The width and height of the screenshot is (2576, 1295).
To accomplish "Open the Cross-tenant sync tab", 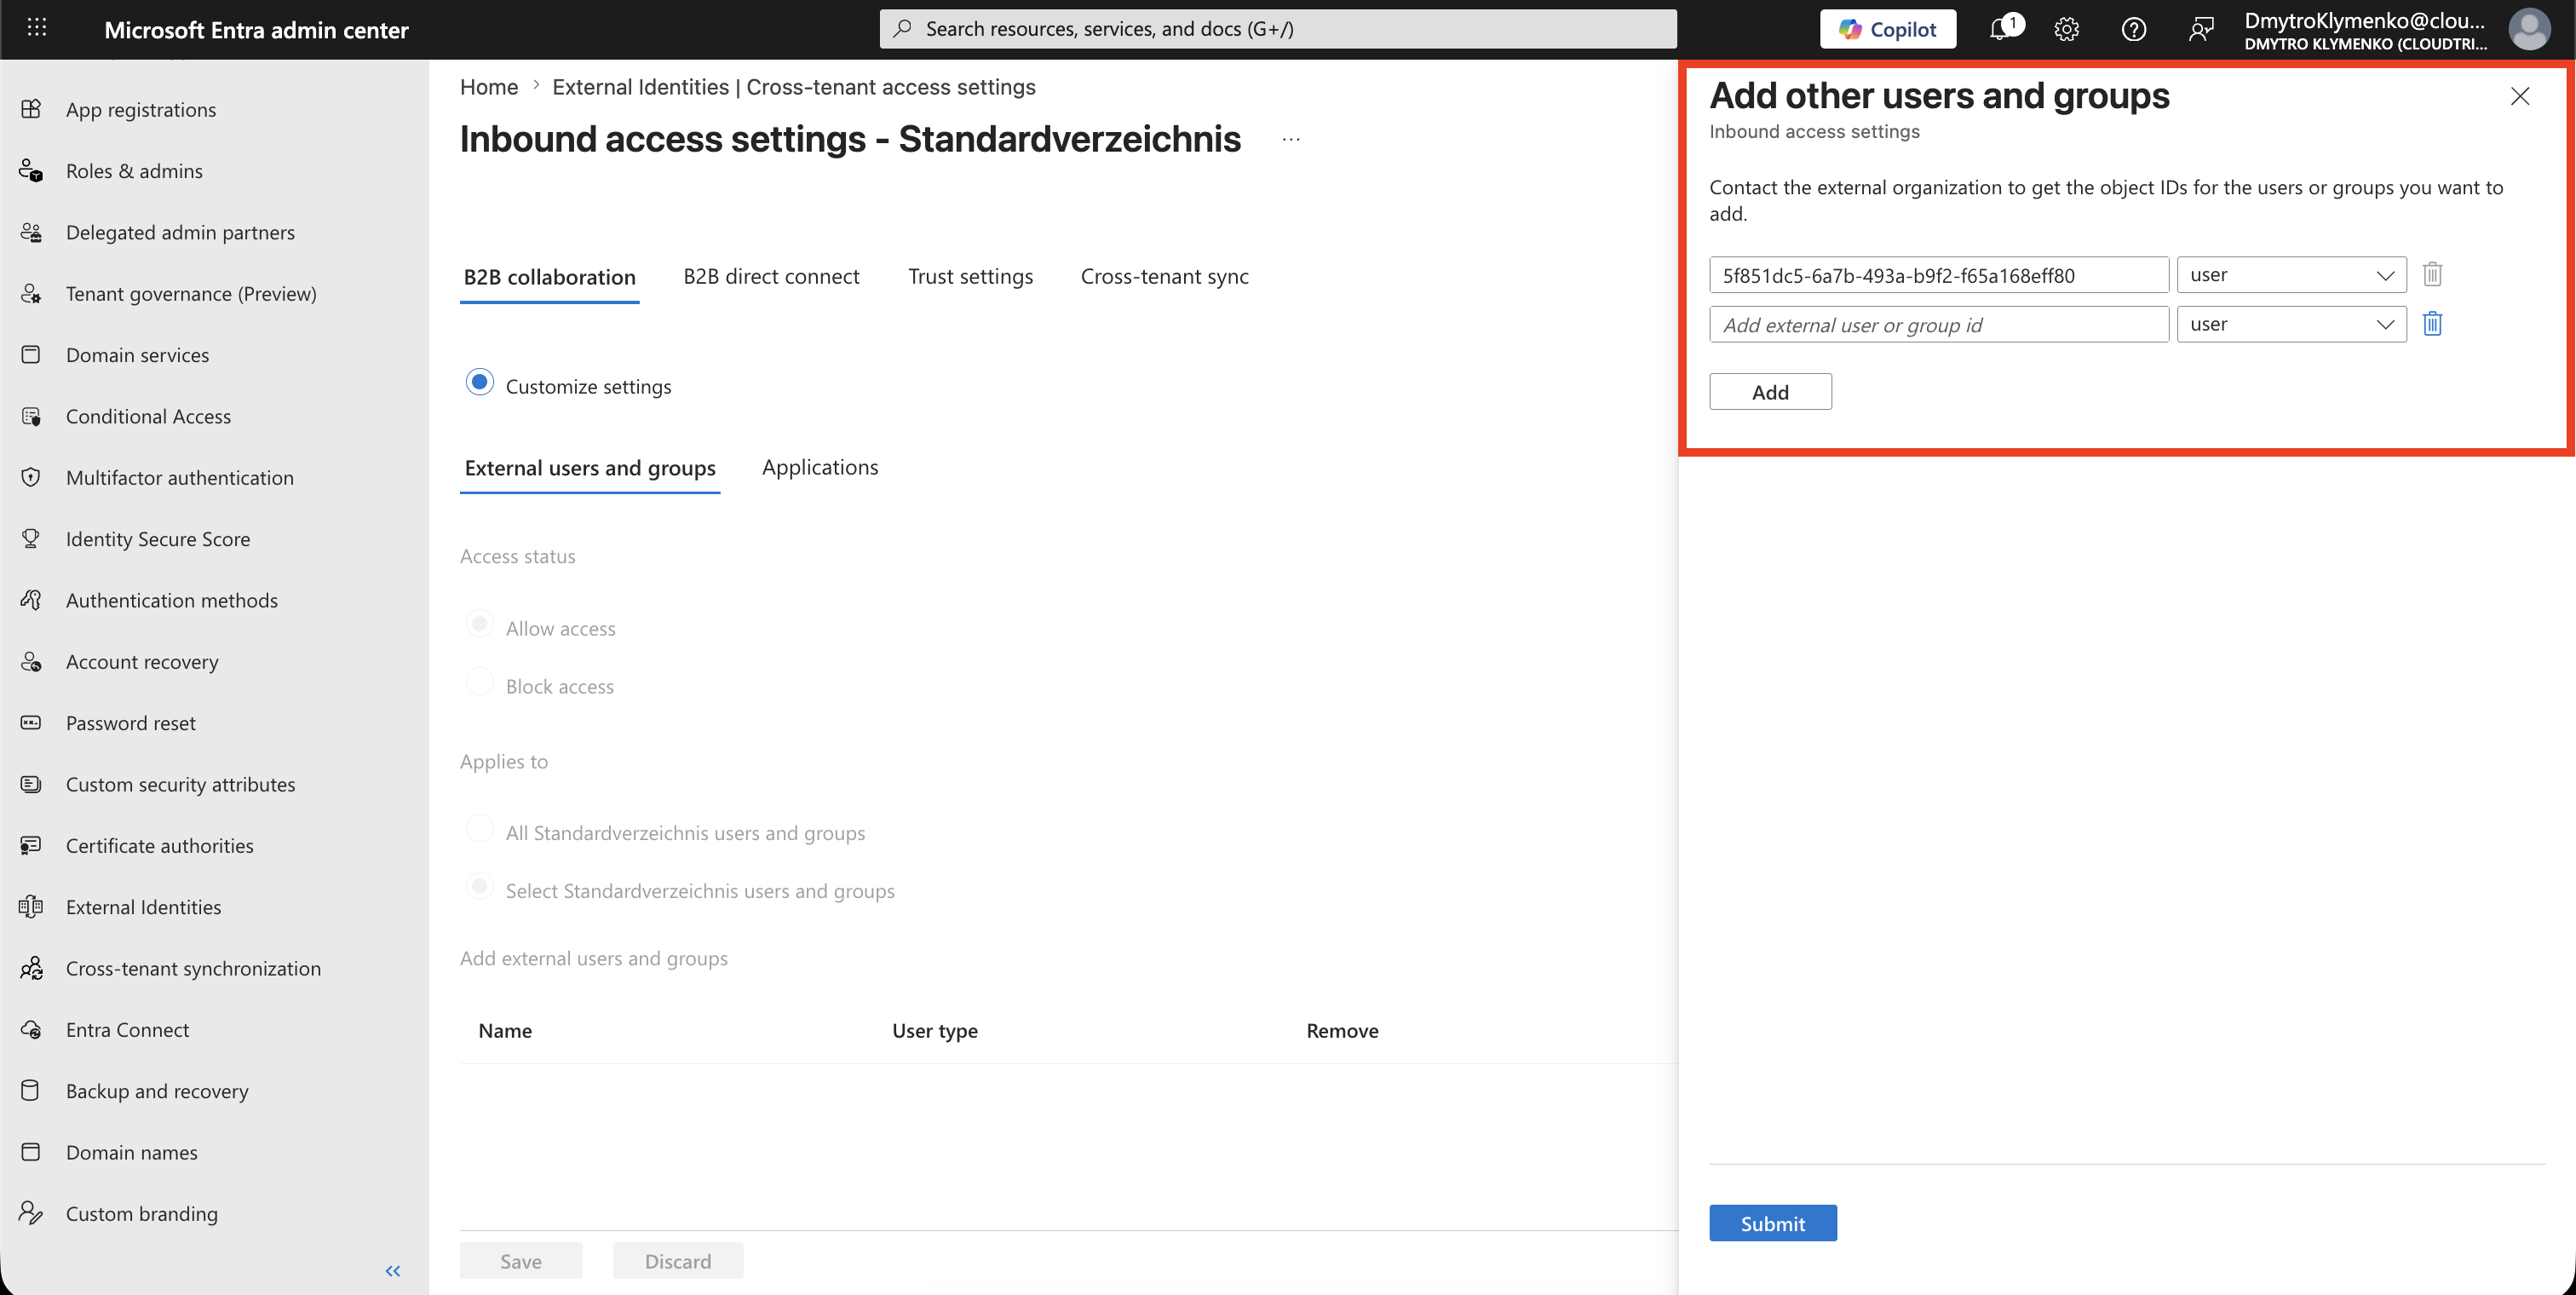I will pyautogui.click(x=1164, y=277).
